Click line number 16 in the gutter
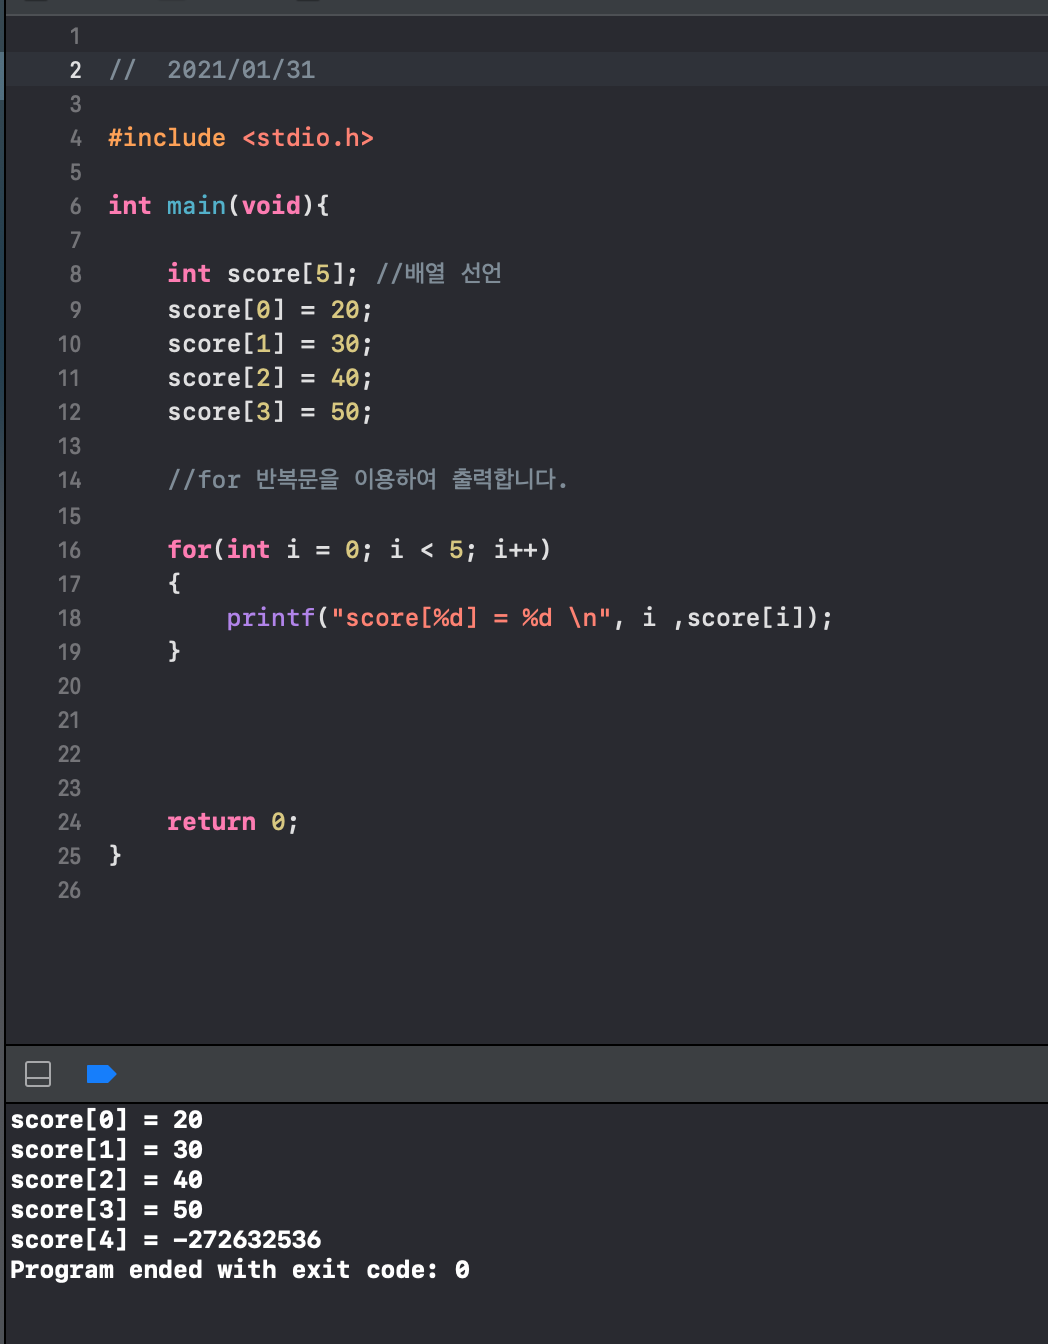Screen dimensions: 1048x1344 [x=69, y=550]
